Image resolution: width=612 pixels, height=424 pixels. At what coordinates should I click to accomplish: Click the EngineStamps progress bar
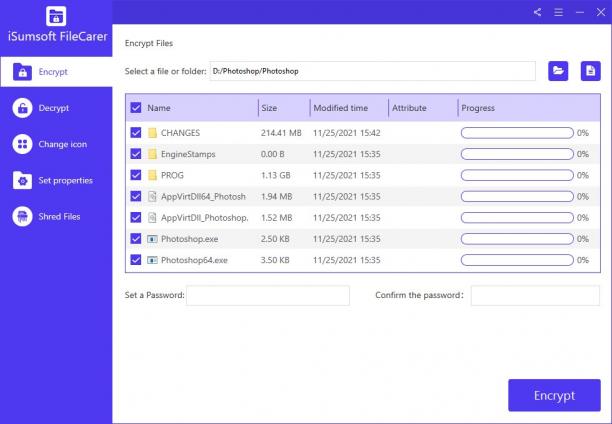[517, 154]
